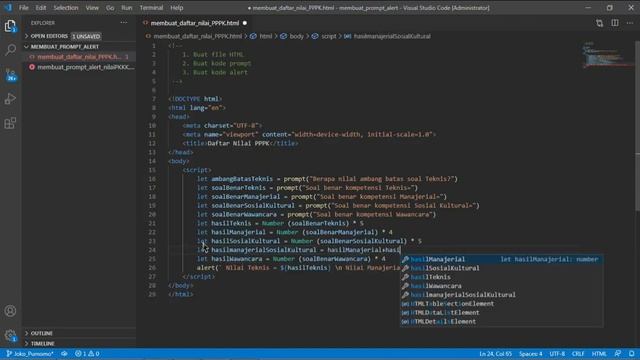Choose HTMLDetailsElement suggestion in list
This screenshot has width=640, height=360.
[501, 322]
